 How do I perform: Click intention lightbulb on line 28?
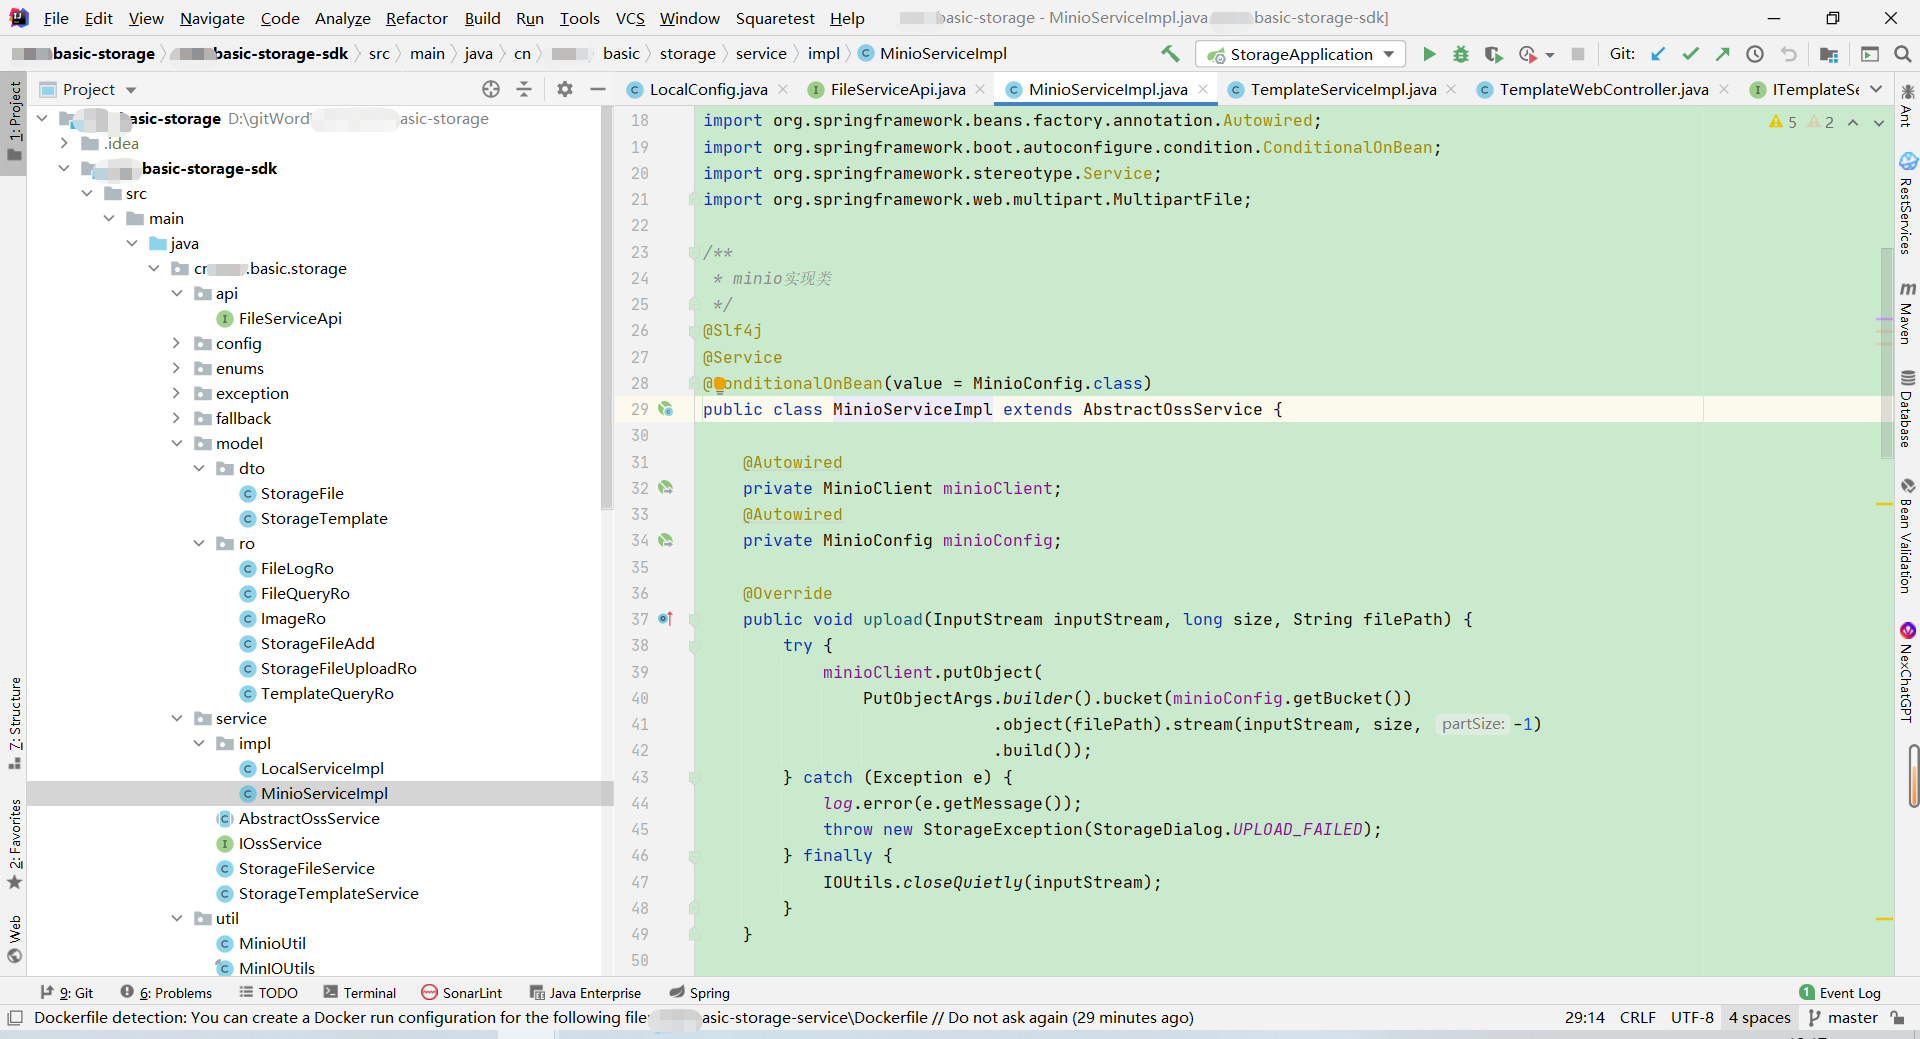pyautogui.click(x=719, y=384)
